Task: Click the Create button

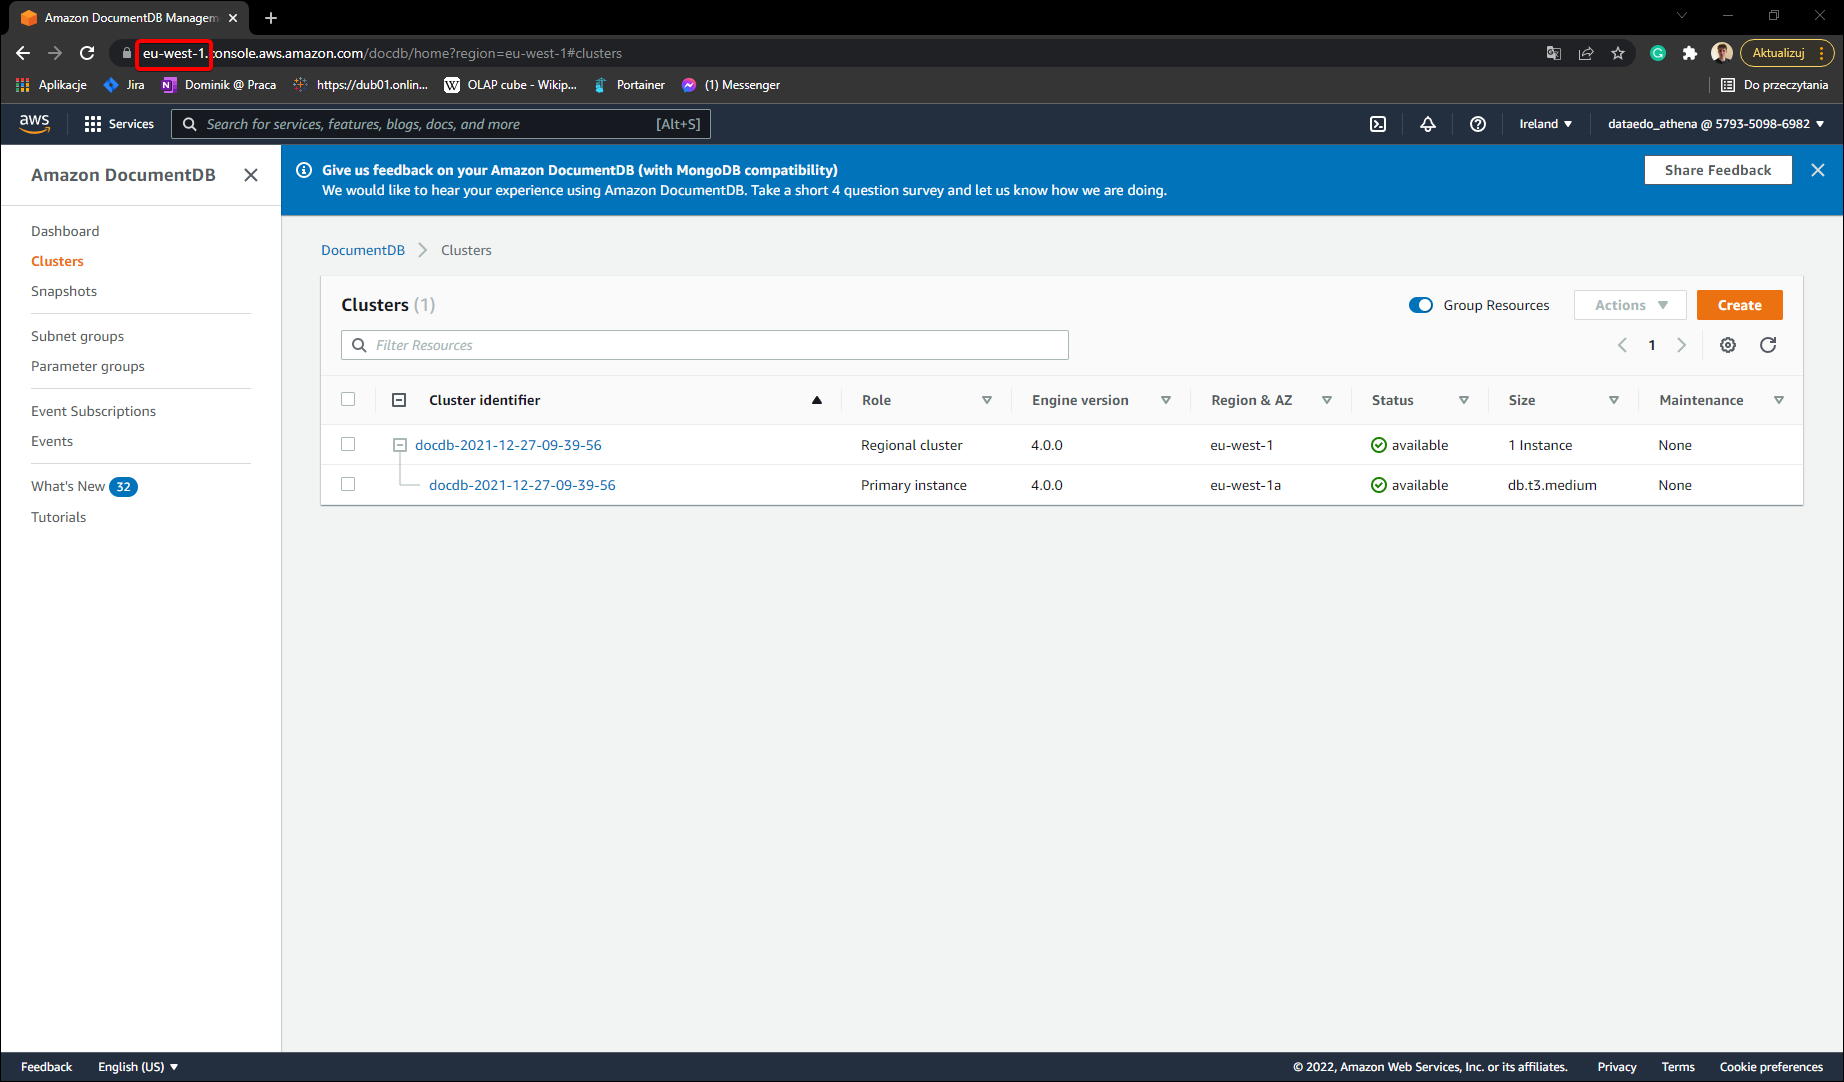Action: tap(1739, 305)
